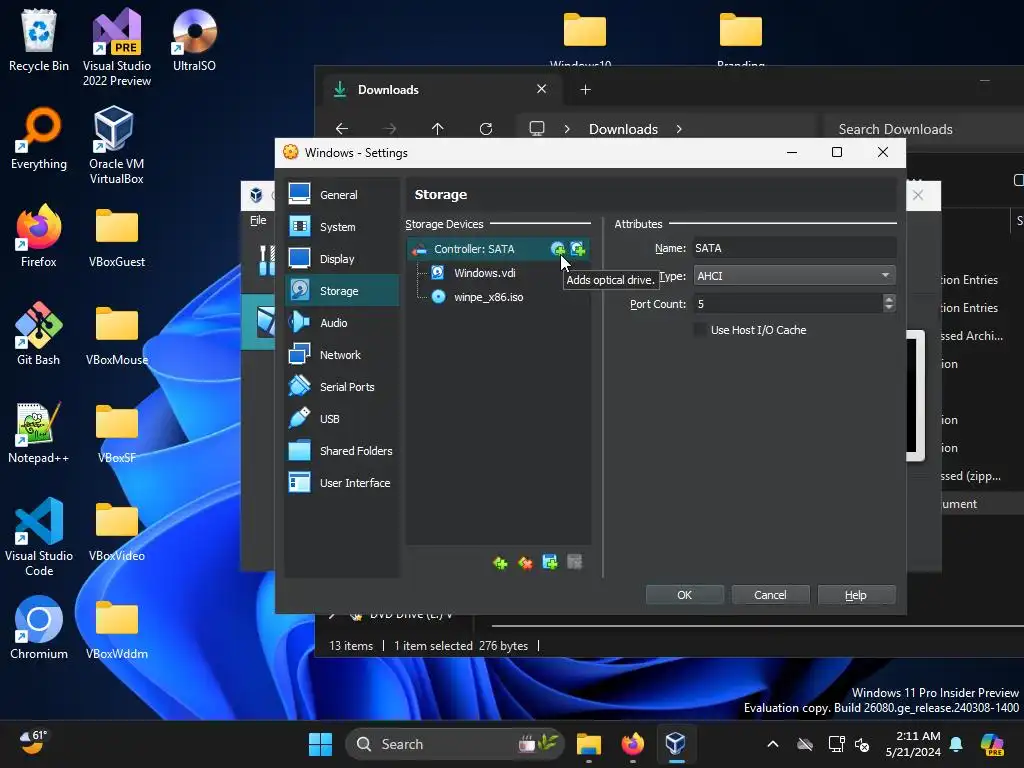Click the weather widget showing 61°
Image resolution: width=1024 pixels, height=768 pixels.
[x=33, y=742]
